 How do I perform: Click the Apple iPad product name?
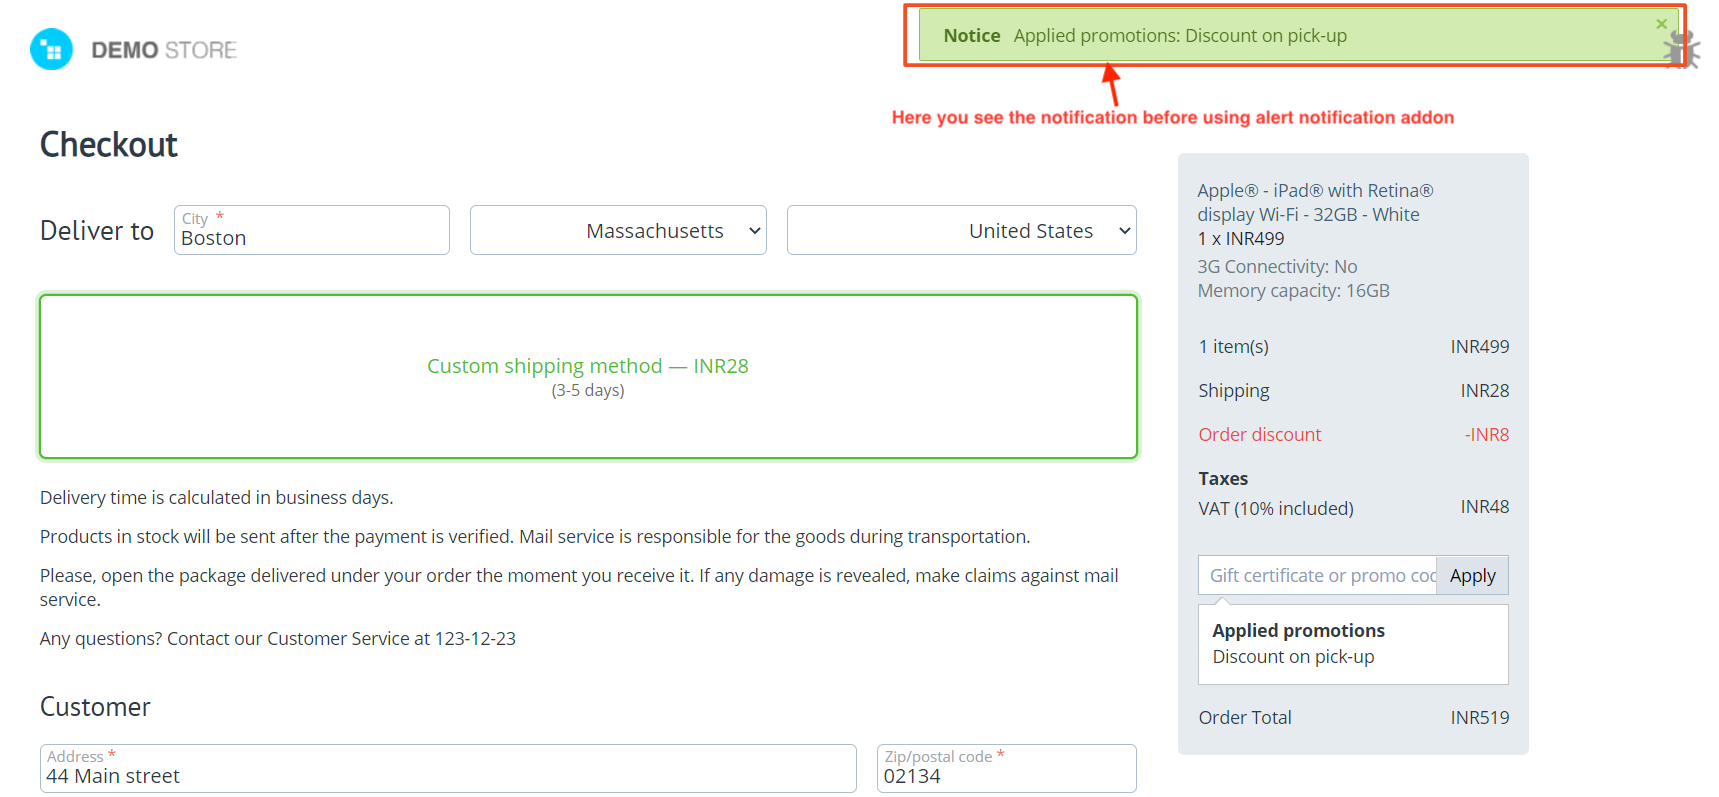(x=1315, y=202)
